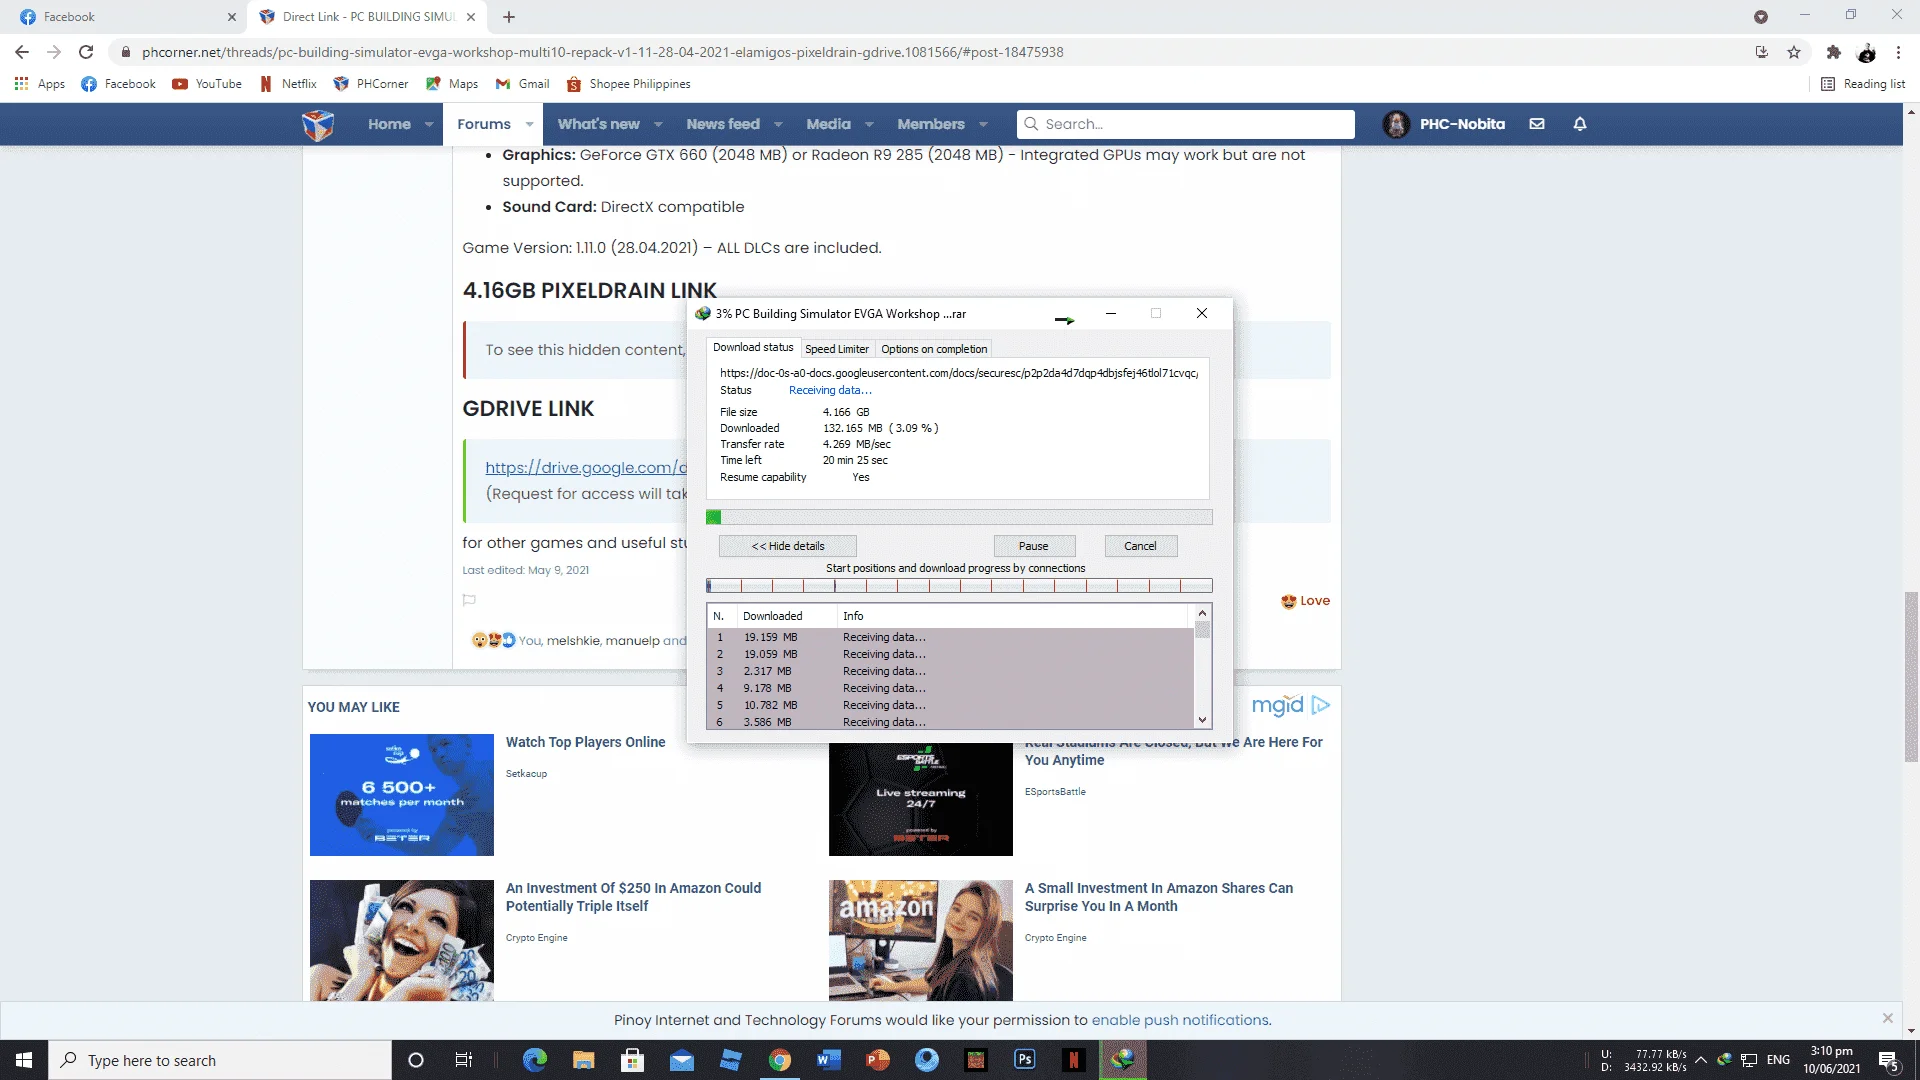Open the YouTube bookmark
Viewport: 1920px width, 1080px height.
(207, 84)
